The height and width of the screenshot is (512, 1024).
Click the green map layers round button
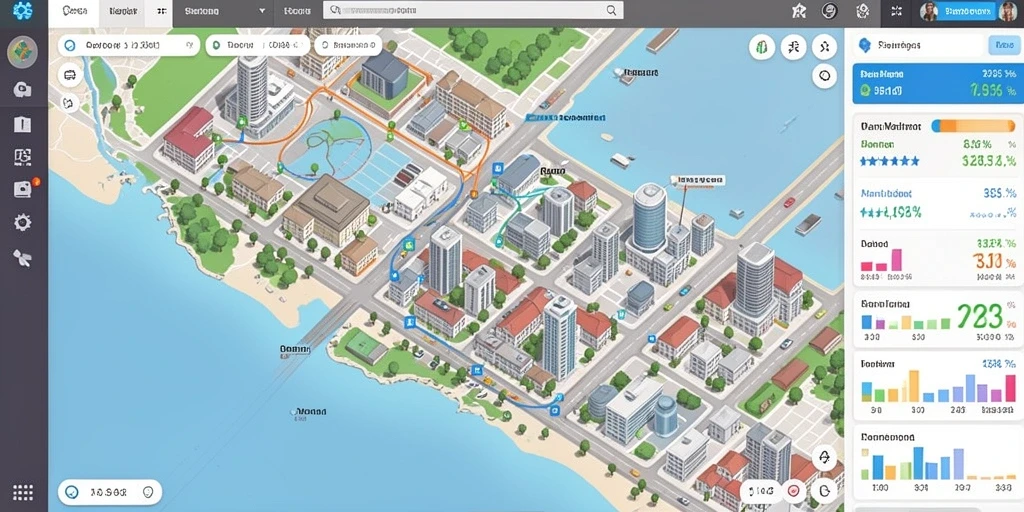pos(761,47)
